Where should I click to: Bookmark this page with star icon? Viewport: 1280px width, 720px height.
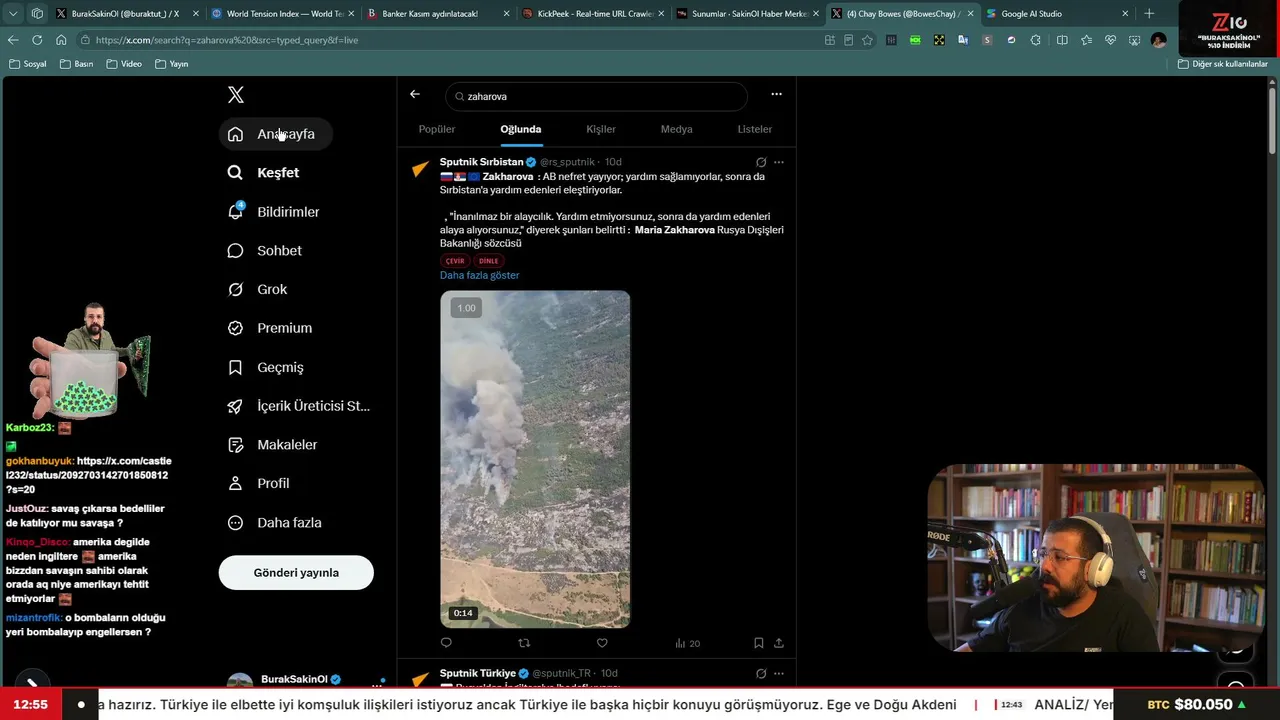pyautogui.click(x=867, y=40)
